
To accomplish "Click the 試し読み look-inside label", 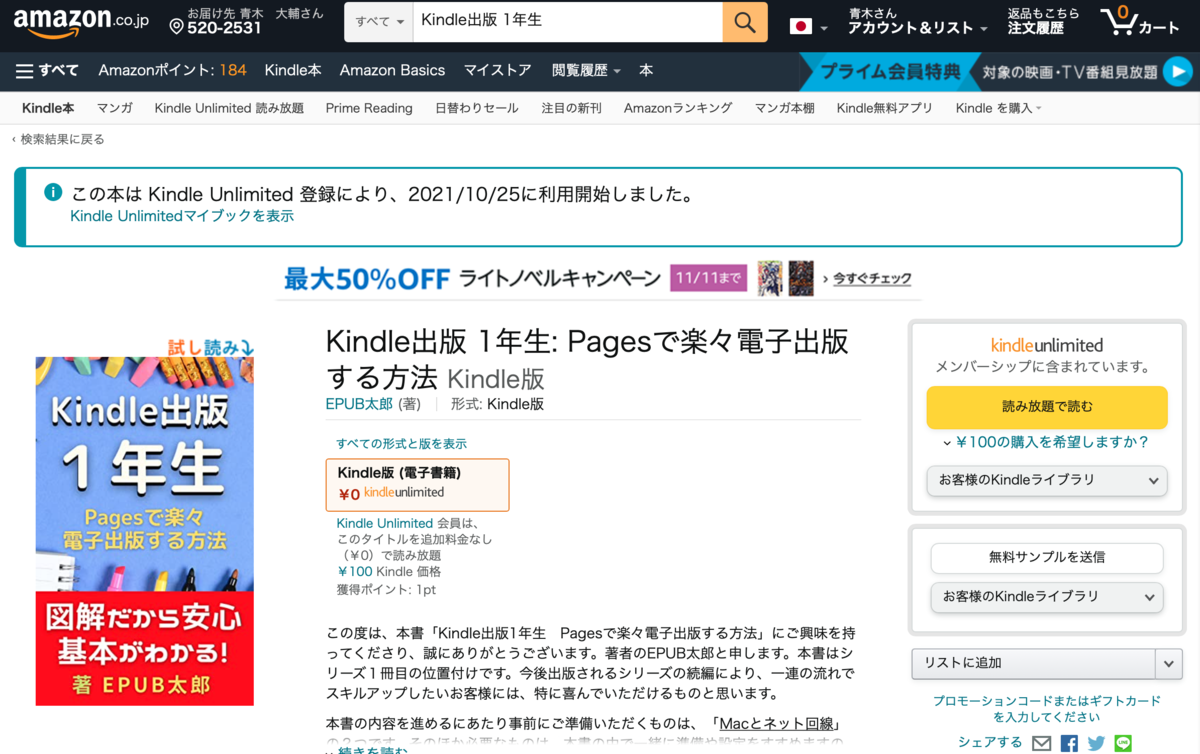I will 211,347.
